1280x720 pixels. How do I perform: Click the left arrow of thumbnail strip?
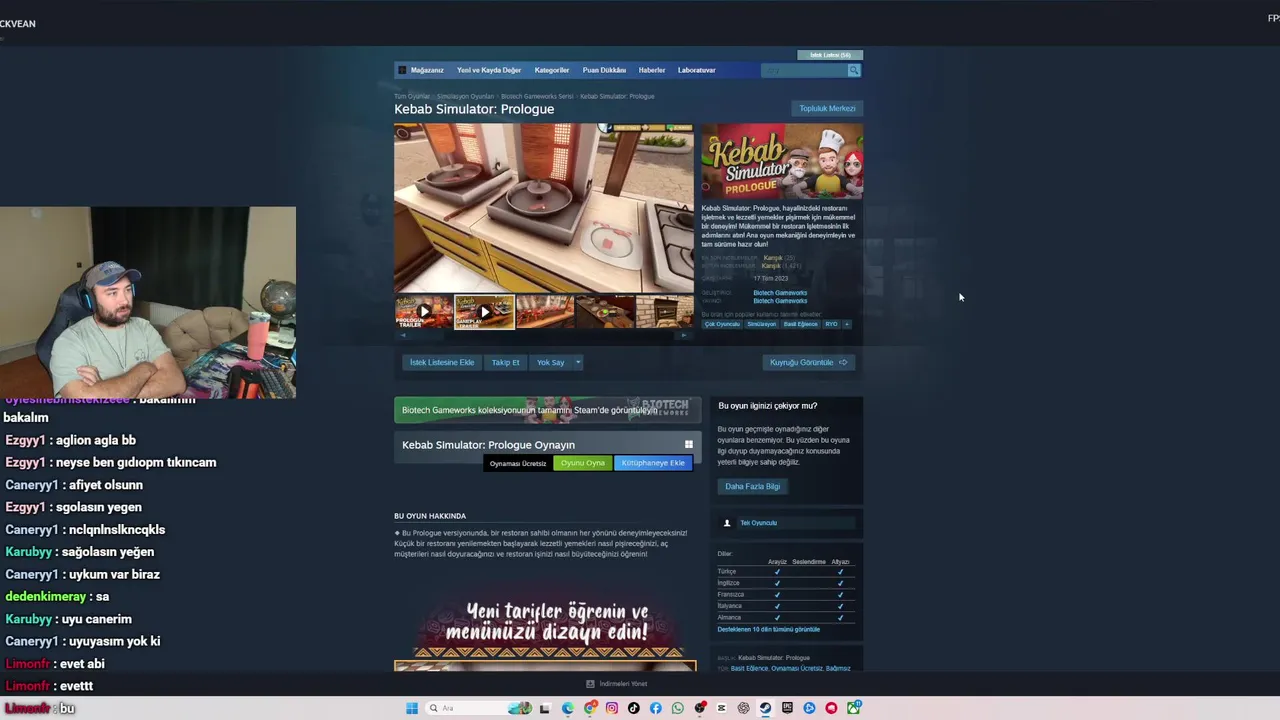[403, 335]
